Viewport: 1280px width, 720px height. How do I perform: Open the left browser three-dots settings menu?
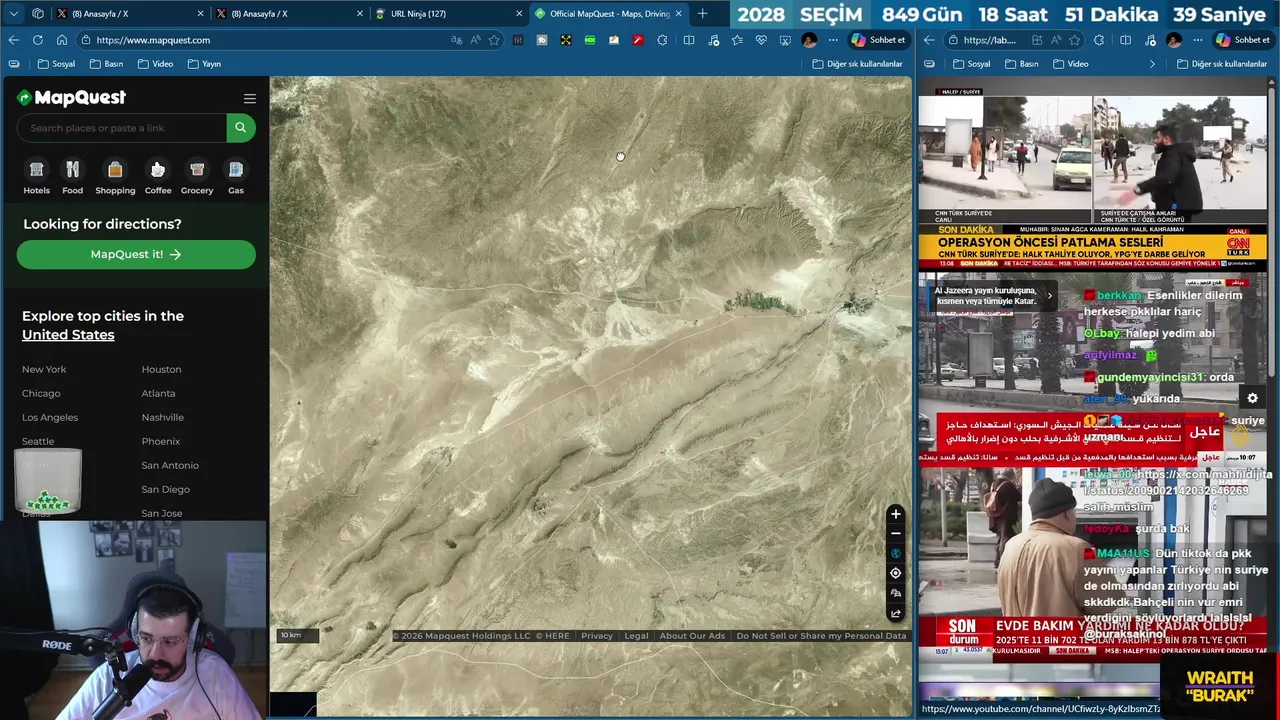[833, 40]
